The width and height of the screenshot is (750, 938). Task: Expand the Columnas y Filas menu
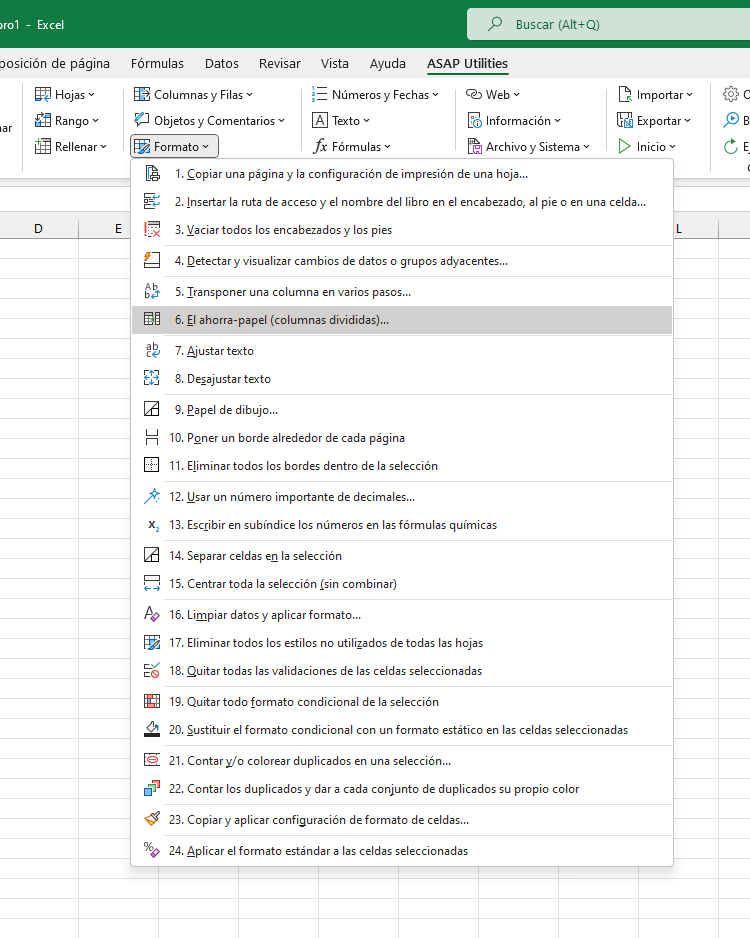193,95
